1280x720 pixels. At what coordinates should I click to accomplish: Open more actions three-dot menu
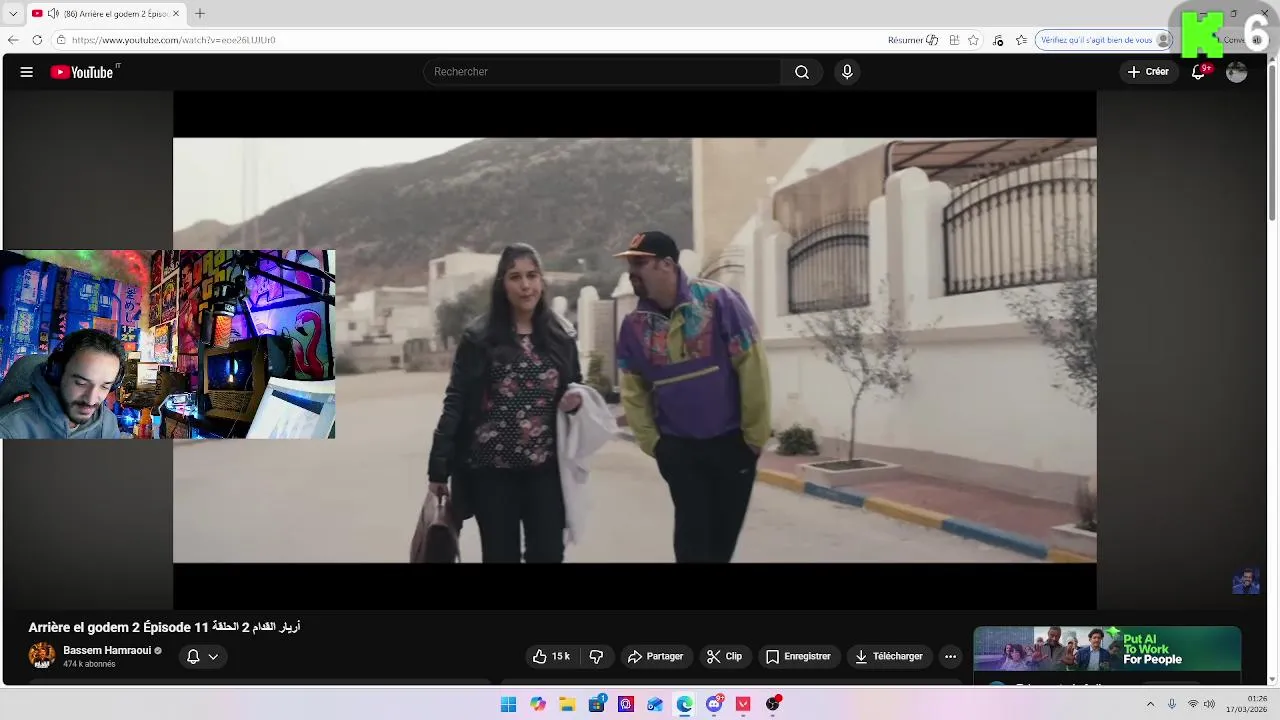(x=950, y=656)
